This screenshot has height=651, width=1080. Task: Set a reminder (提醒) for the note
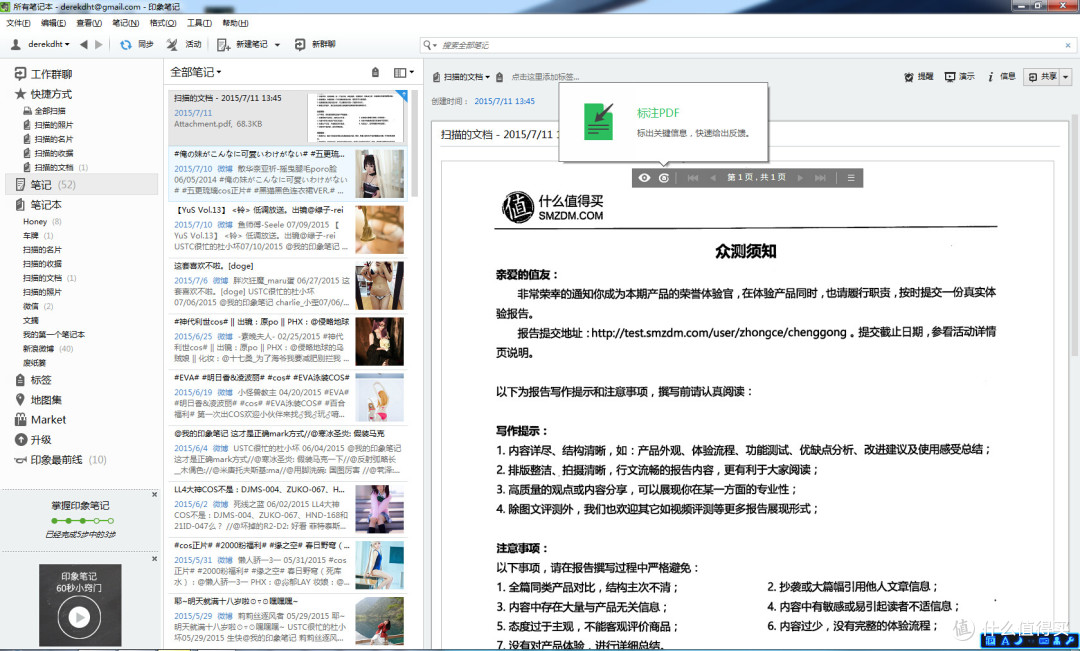pos(919,76)
